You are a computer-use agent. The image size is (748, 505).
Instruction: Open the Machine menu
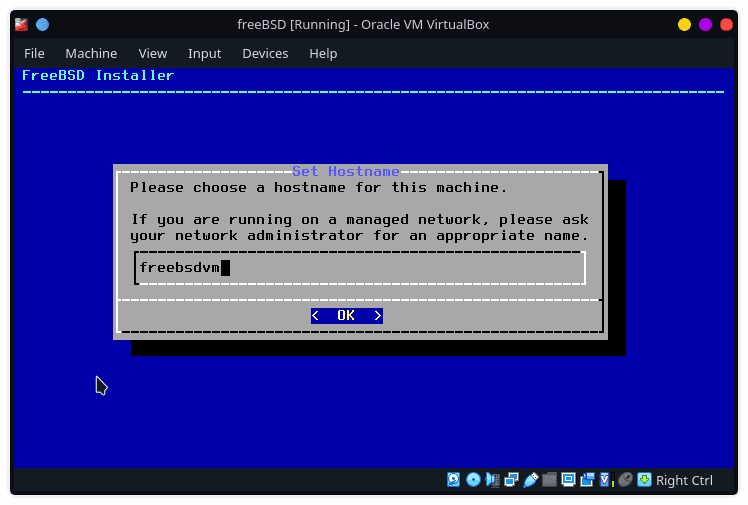point(91,53)
